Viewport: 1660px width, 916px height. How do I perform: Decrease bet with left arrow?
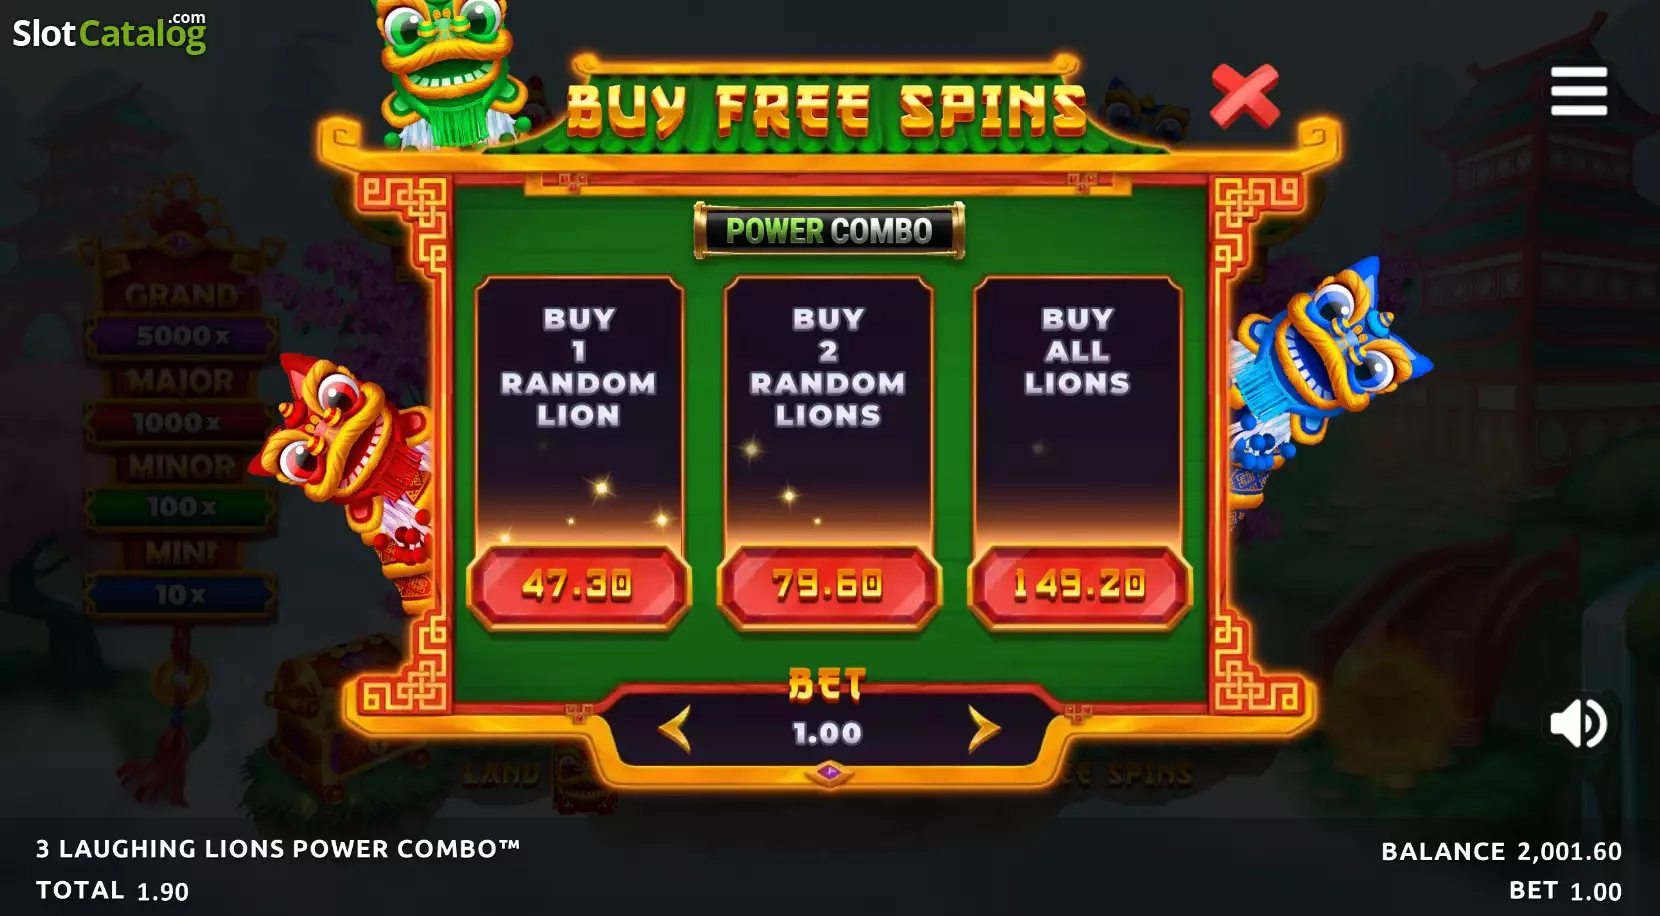pyautogui.click(x=675, y=729)
